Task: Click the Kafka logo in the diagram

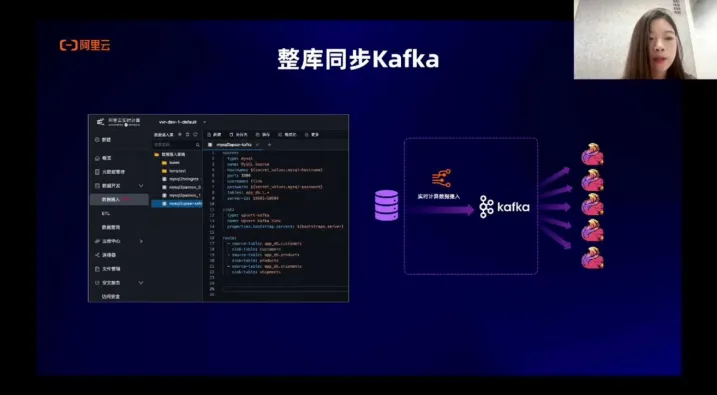Action: click(x=504, y=207)
